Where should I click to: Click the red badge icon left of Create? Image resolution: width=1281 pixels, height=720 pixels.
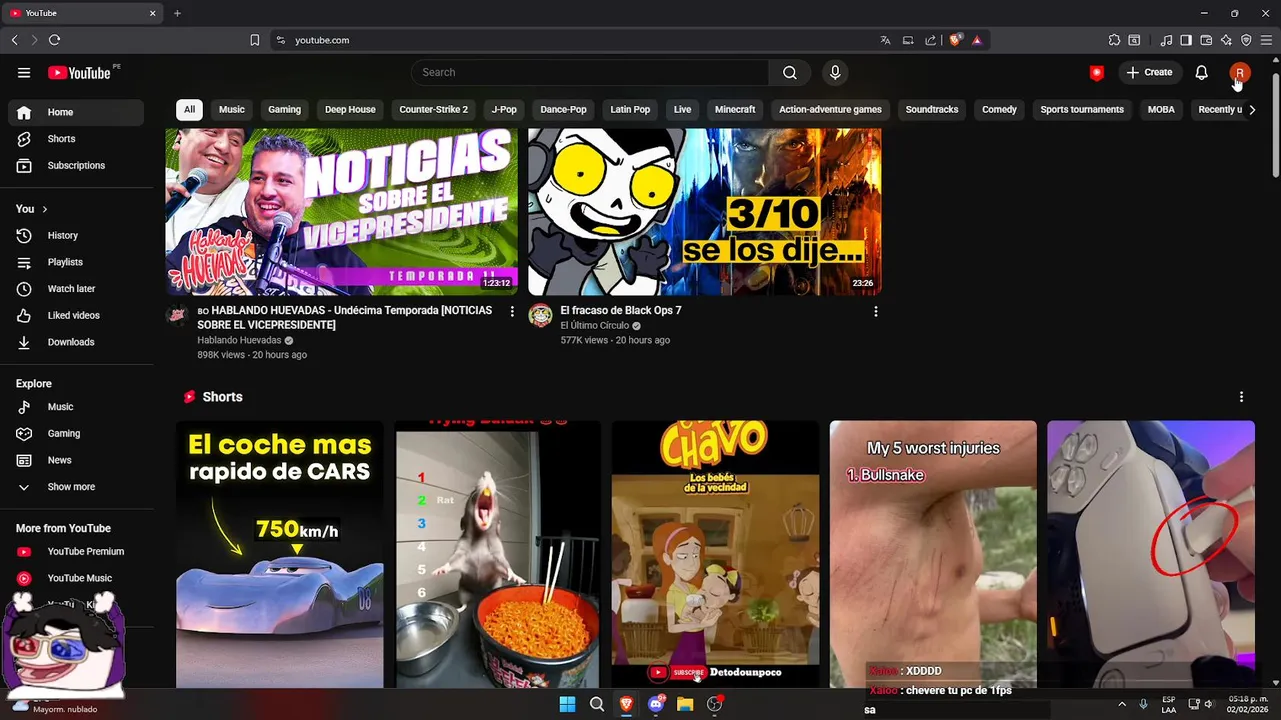point(1097,72)
